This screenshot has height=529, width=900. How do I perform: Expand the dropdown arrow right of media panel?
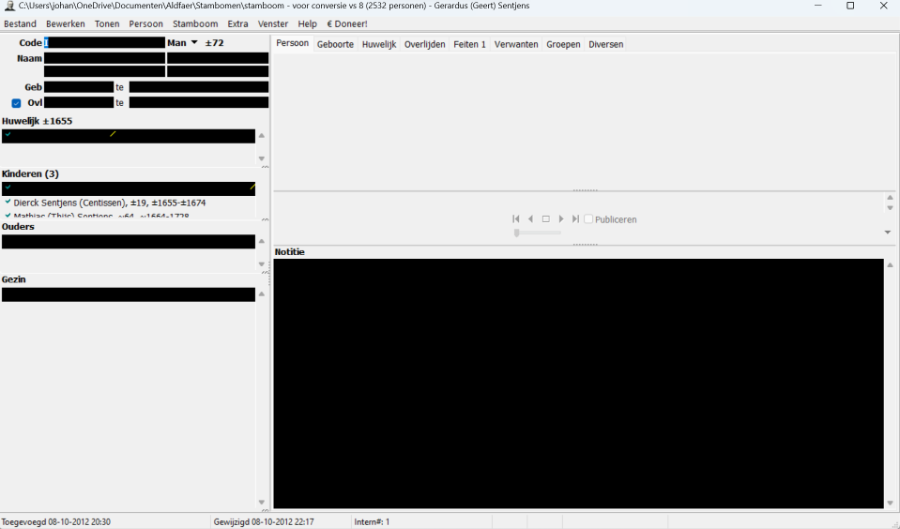tap(887, 232)
